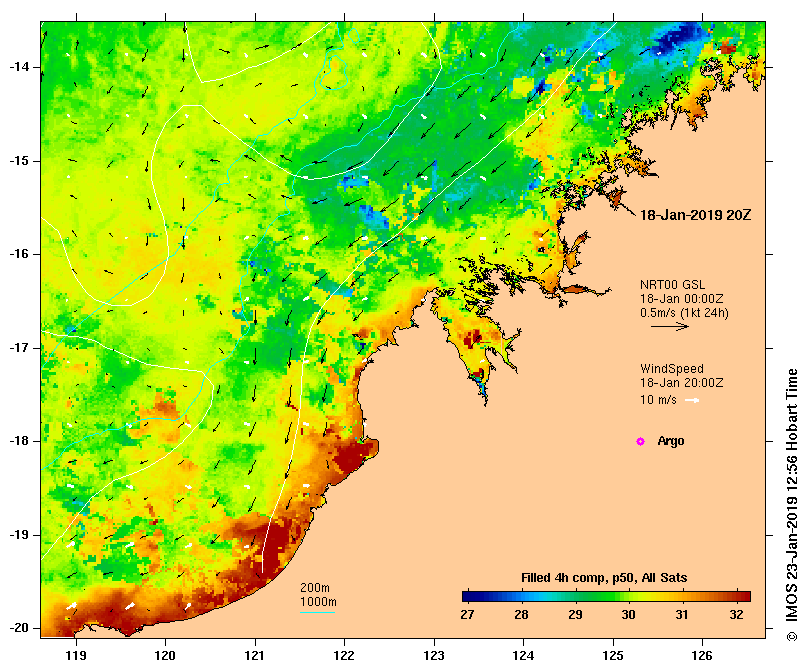This screenshot has height=672, width=809.
Task: Click the green 29.5 region of colorbar
Action: pos(602,597)
